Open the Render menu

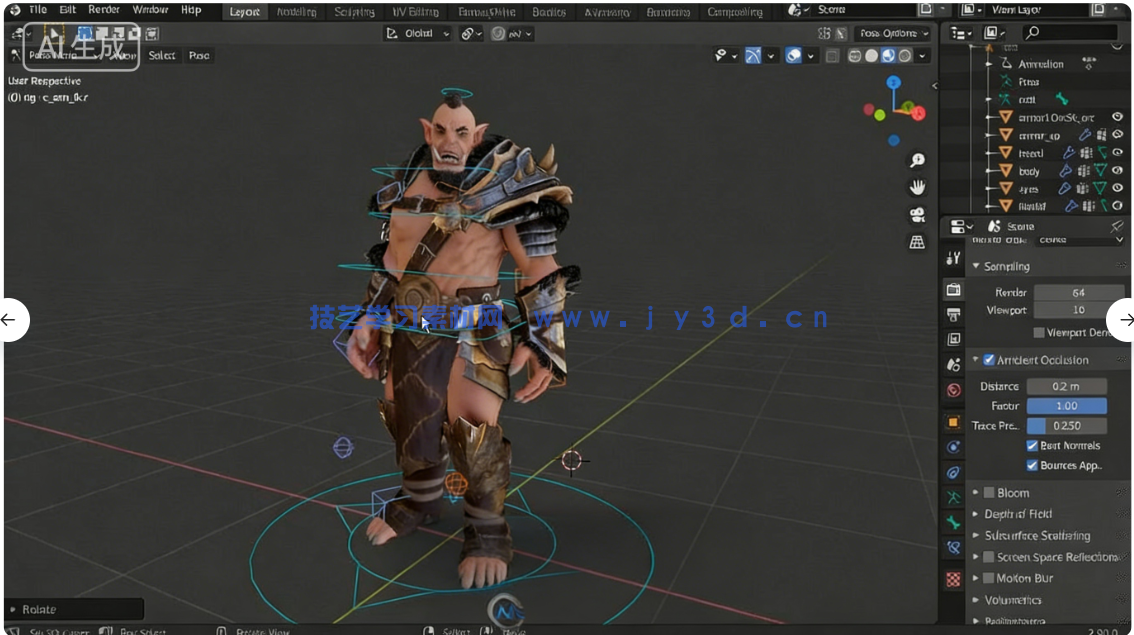coord(103,9)
